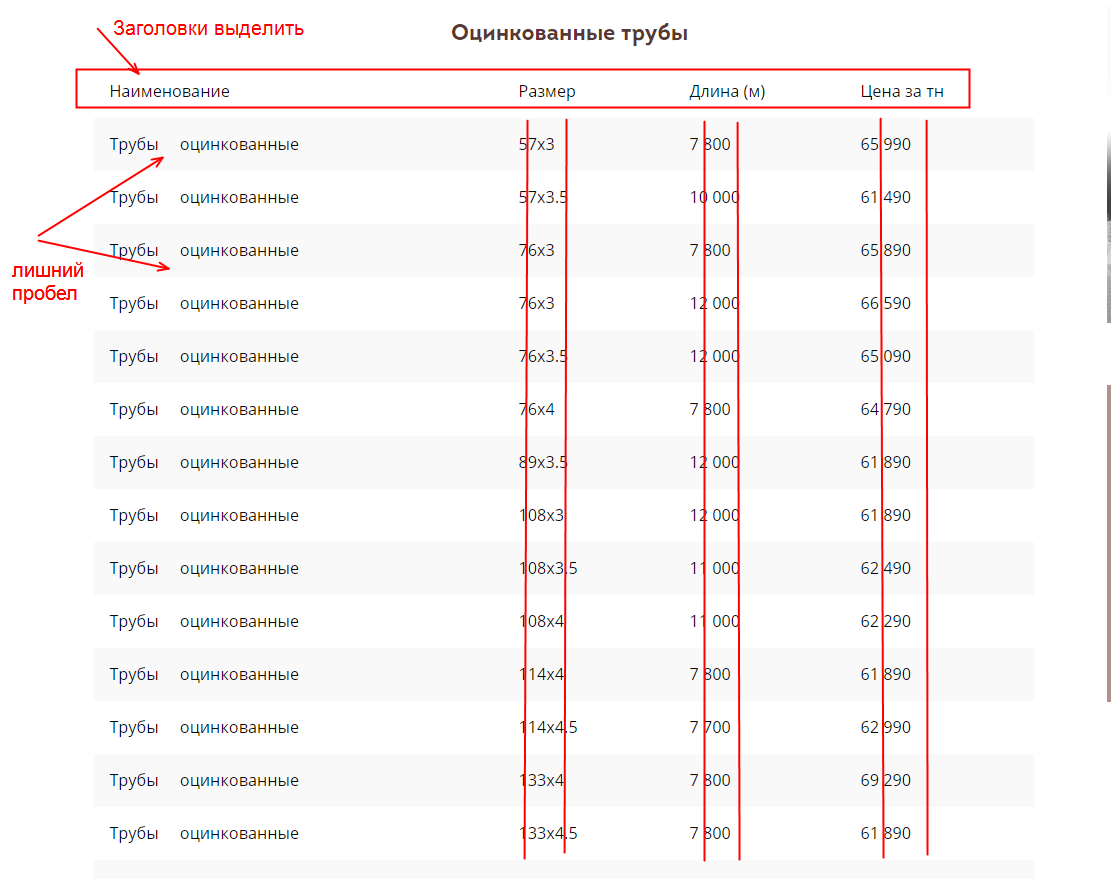Viewport: 1111px width, 879px height.
Task: Select size cell '76x4'
Action: [x=536, y=409]
